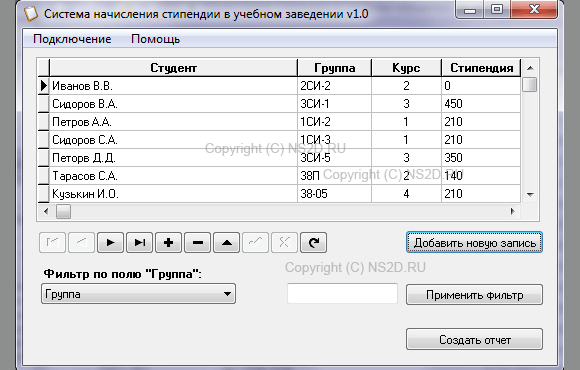580x370 pixels.
Task: Click the vertical scrollbar thumb
Action: pos(530,84)
